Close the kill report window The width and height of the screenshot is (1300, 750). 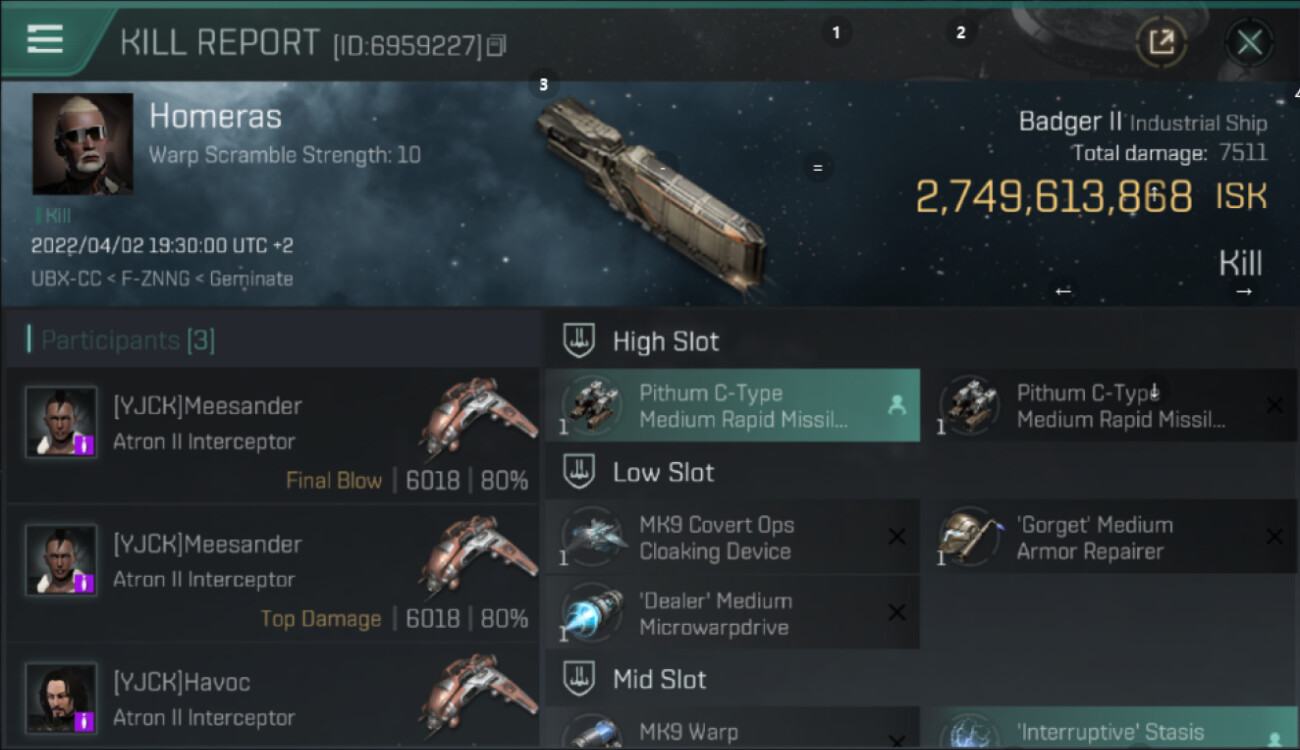pyautogui.click(x=1249, y=42)
